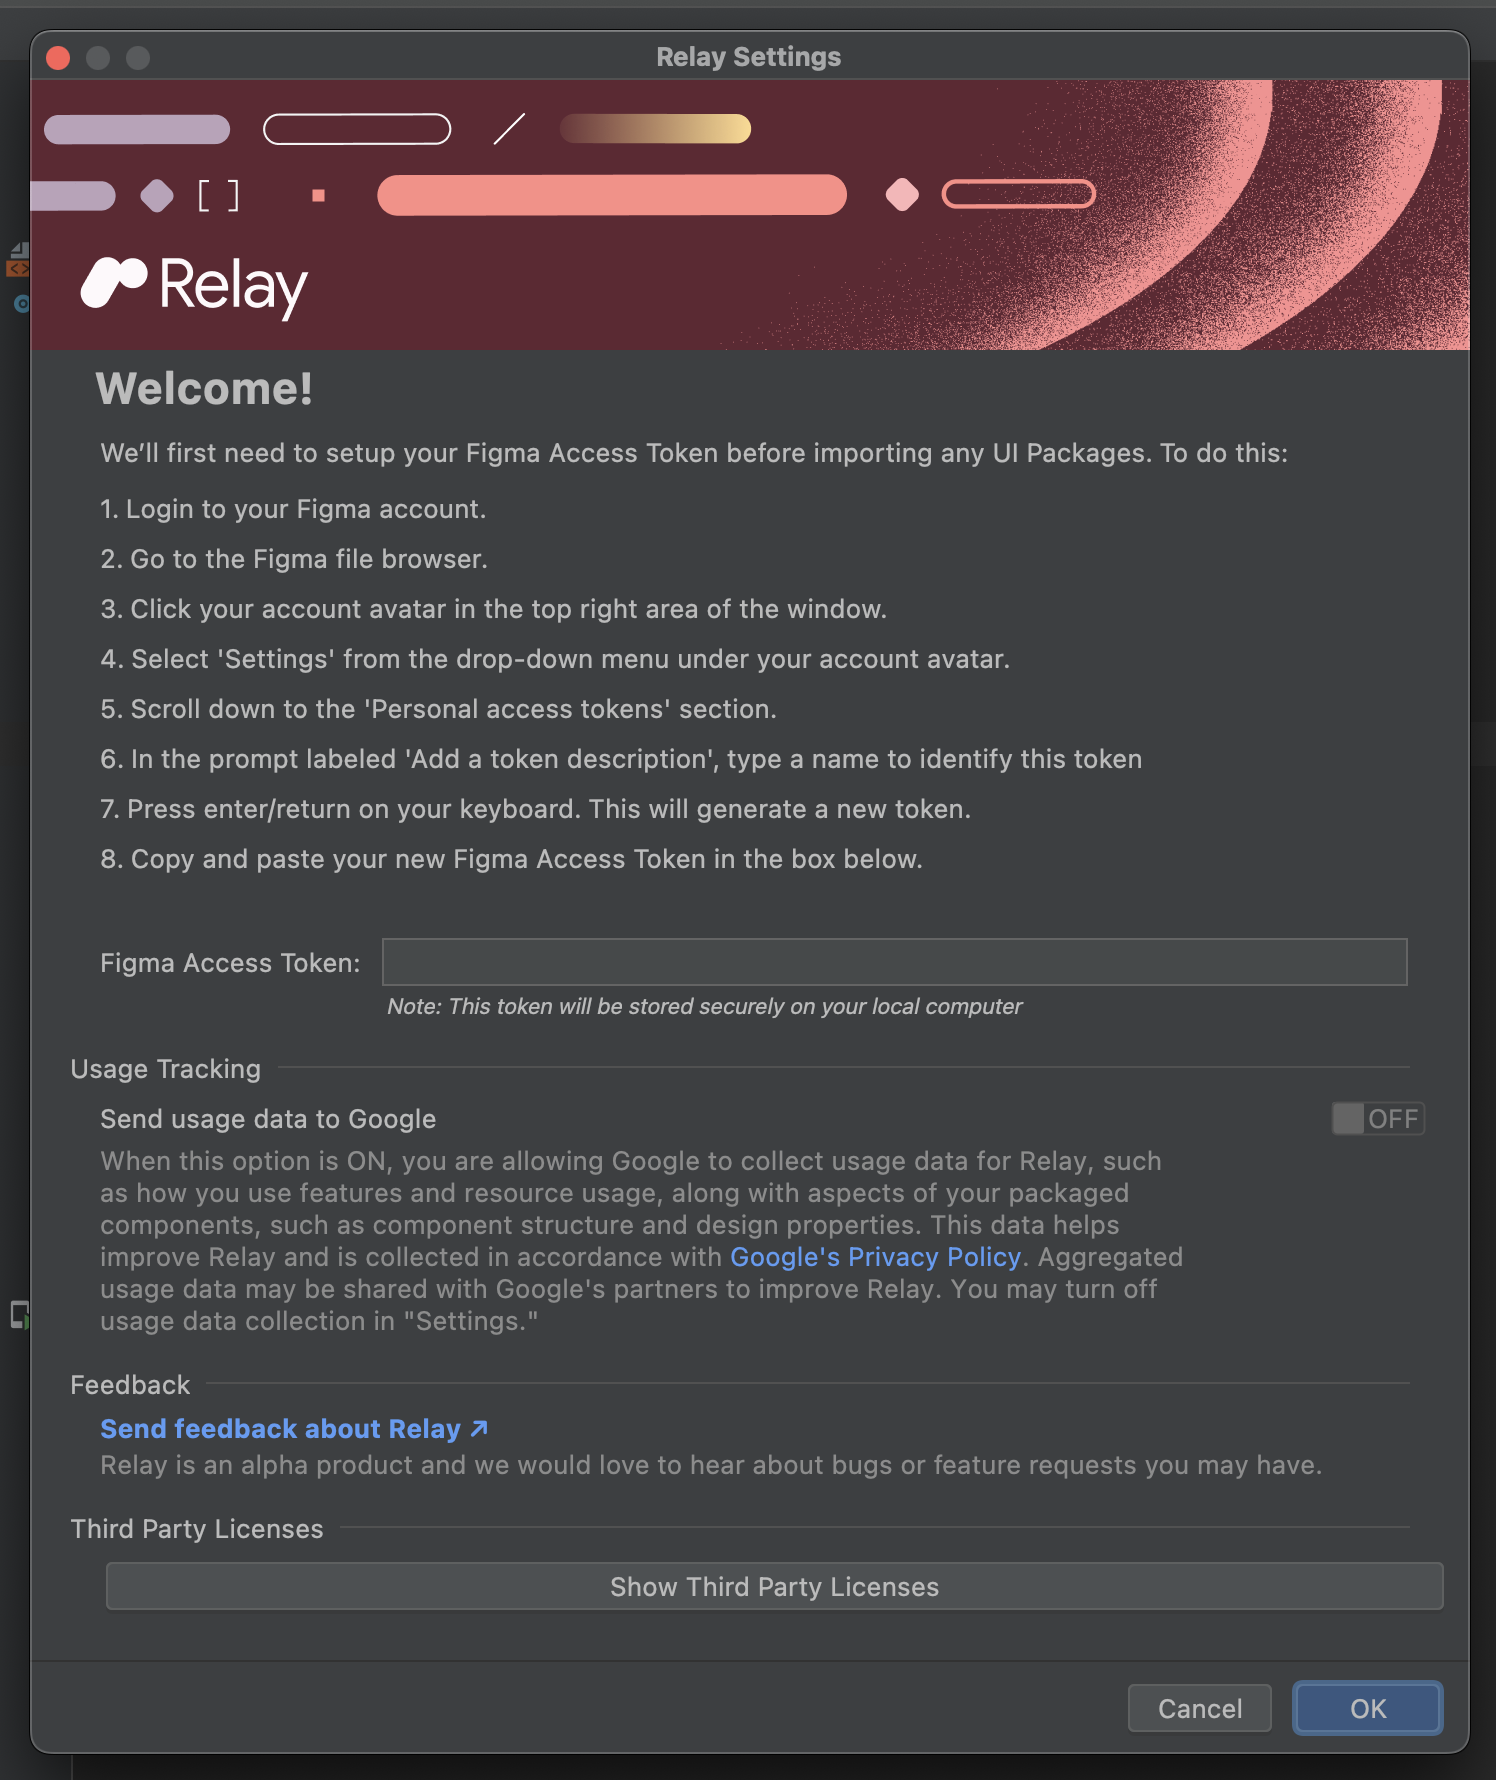1496x1780 pixels.
Task: Click the small pink square in the banner
Action: click(318, 197)
